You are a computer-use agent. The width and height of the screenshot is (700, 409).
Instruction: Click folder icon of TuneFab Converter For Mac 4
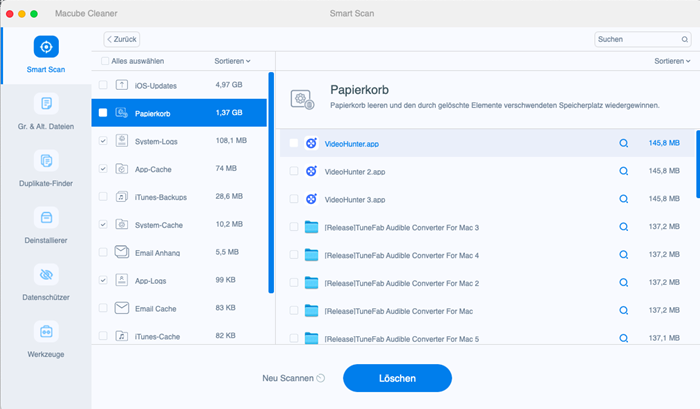click(x=311, y=255)
